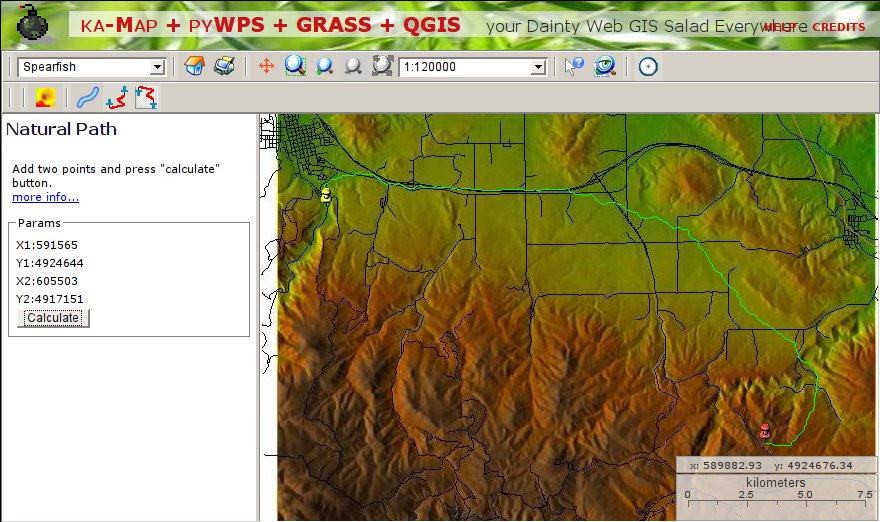Click the blue river buffer icon
Screen dimensions: 880x522
88,98
